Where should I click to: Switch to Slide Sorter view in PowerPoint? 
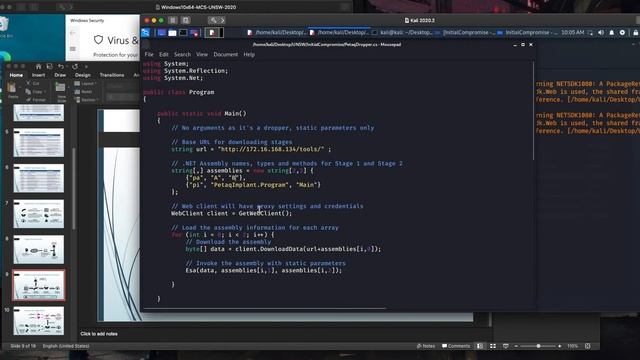click(x=493, y=346)
